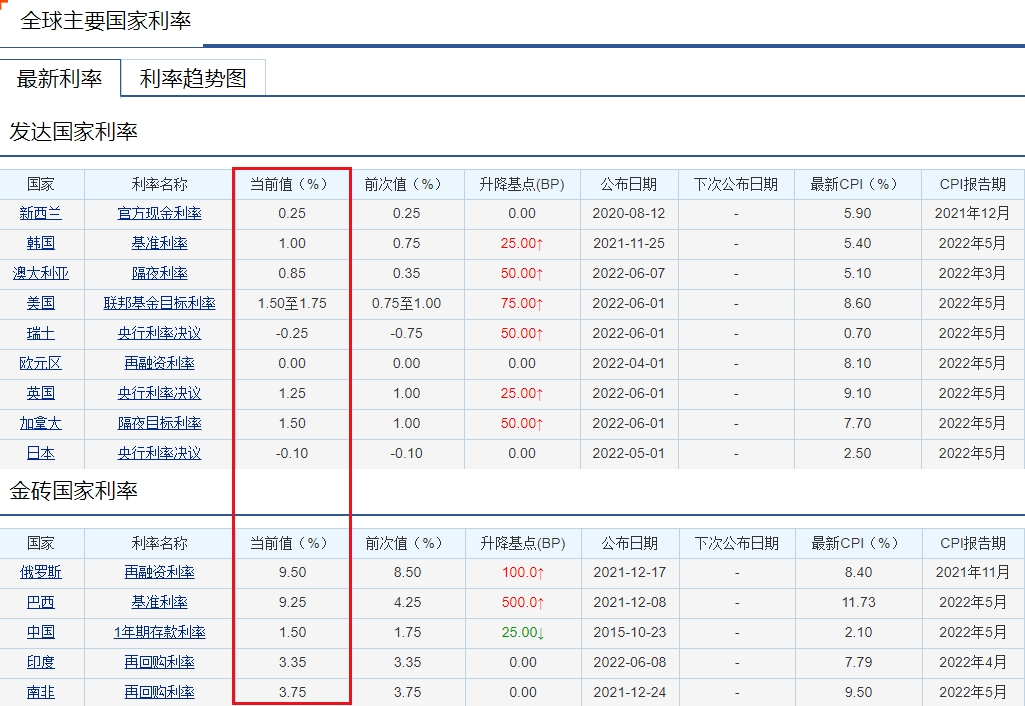Image resolution: width=1025 pixels, height=706 pixels.
Task: Click the 8.60 CPI value for 美国
Action: pos(857,303)
